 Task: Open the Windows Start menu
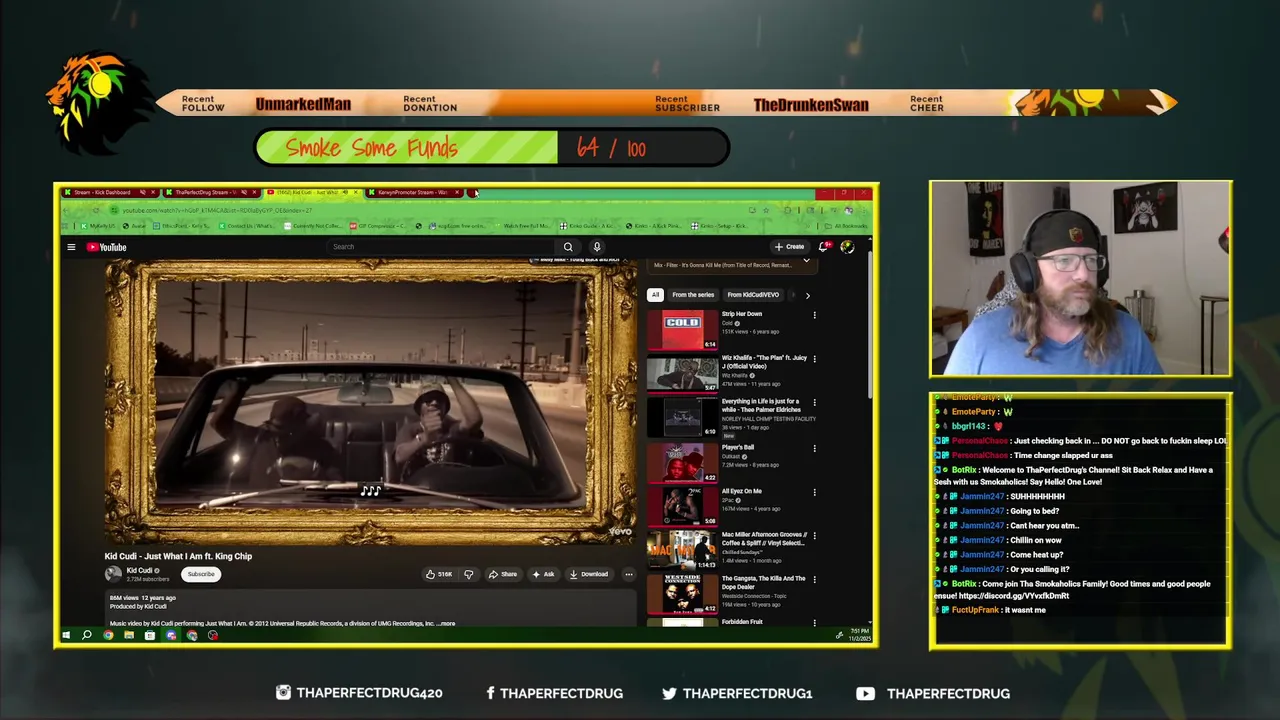[66, 635]
